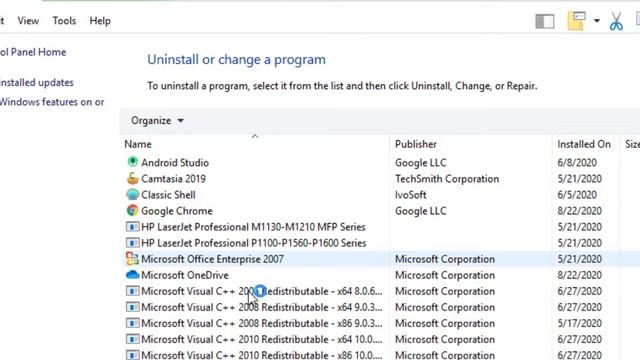Select Visual C++ 2010 Redistributable x64 10.0 name
The height and width of the screenshot is (360, 640).
(x=262, y=340)
